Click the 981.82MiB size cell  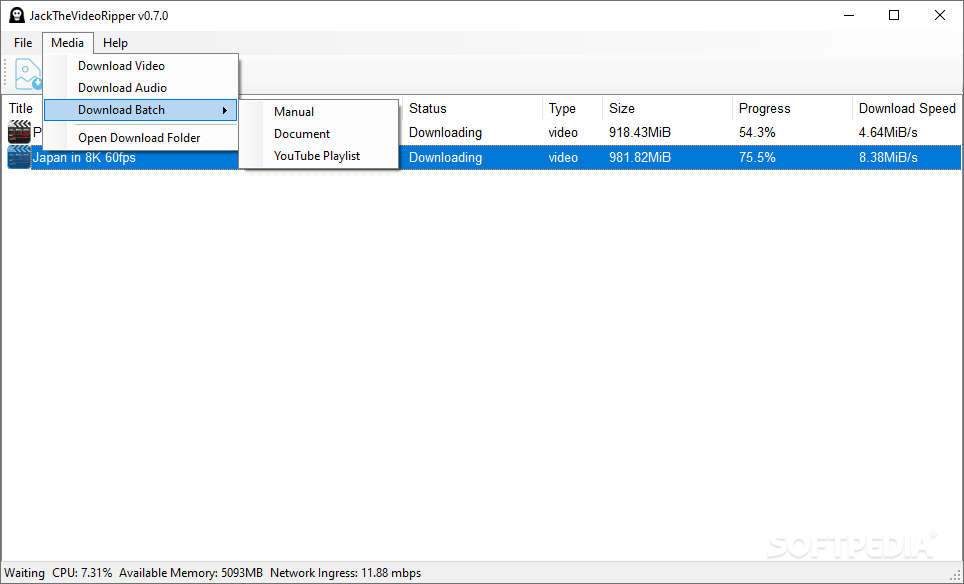639,157
